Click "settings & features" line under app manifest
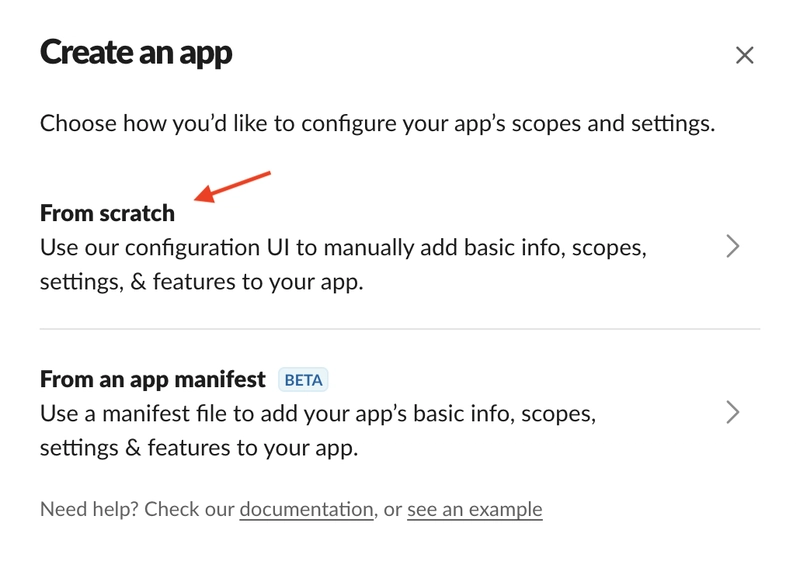Viewport: 800px width, 568px height. pos(198,448)
